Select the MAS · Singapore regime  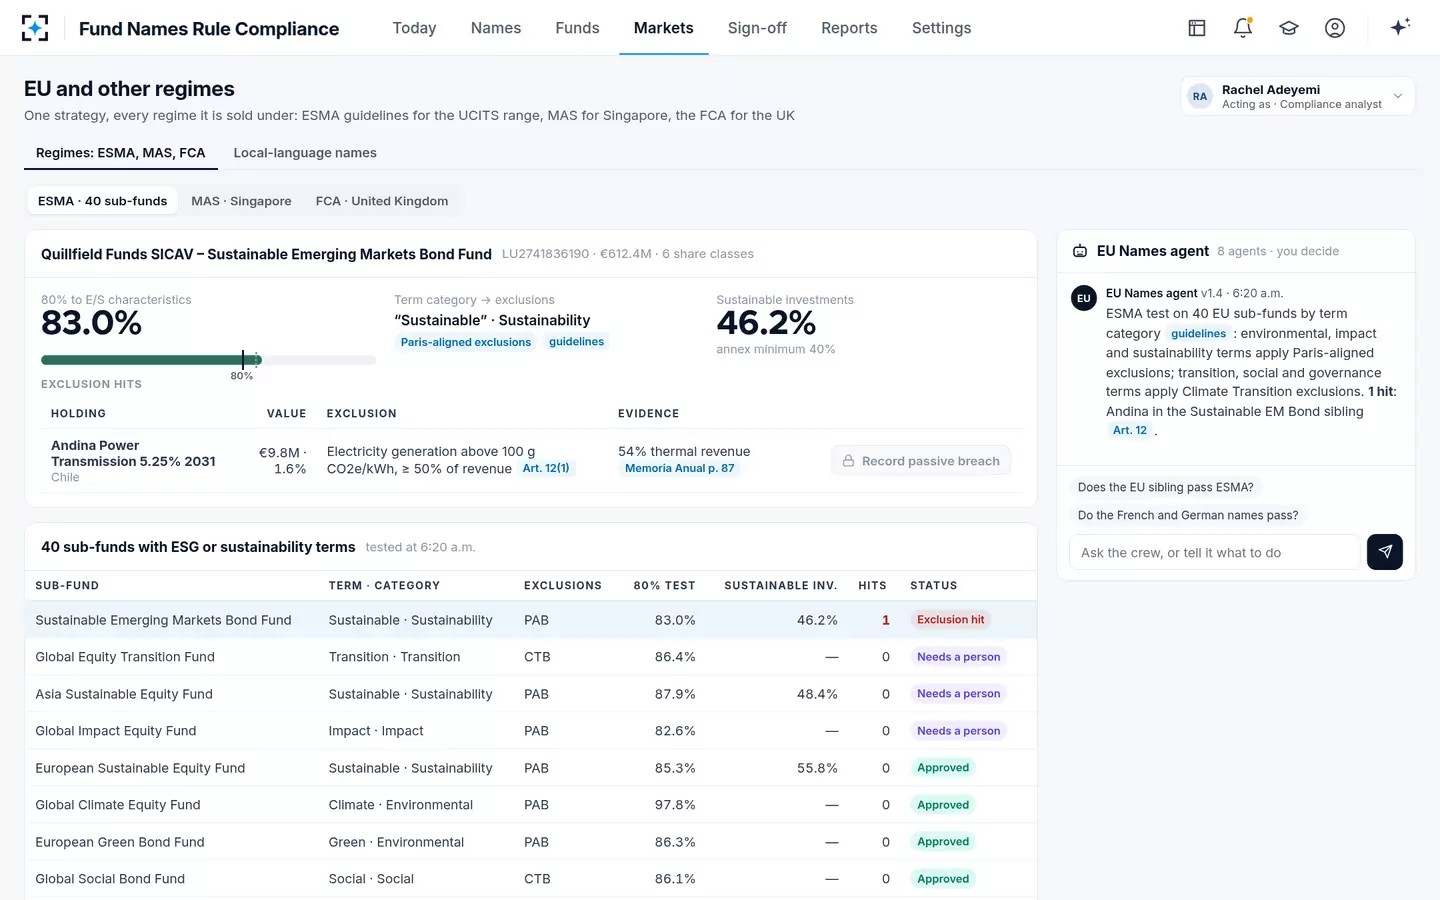(241, 201)
